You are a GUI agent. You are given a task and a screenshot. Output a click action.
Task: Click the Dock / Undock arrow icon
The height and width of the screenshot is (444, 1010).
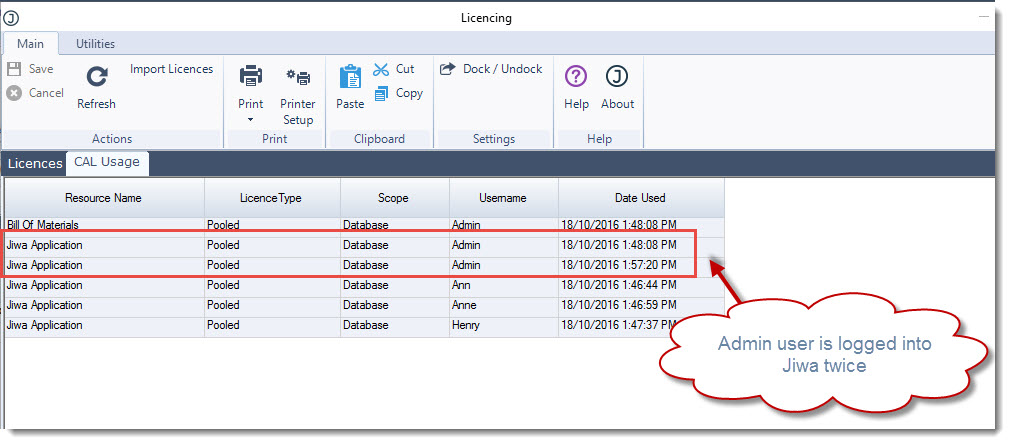(x=448, y=69)
